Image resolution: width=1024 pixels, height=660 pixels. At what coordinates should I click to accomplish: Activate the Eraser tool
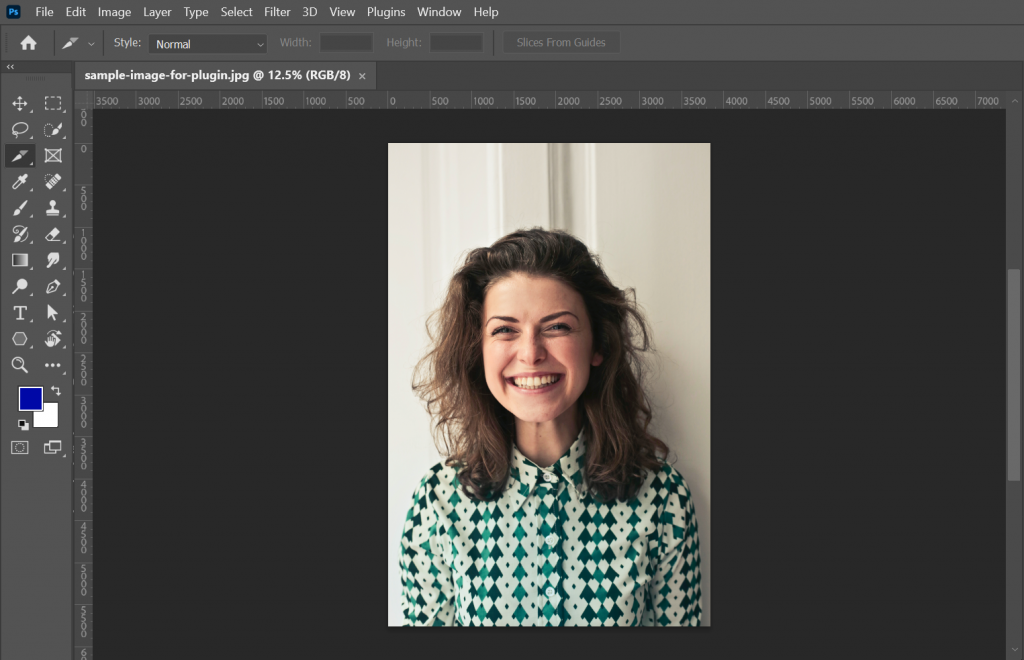(54, 234)
